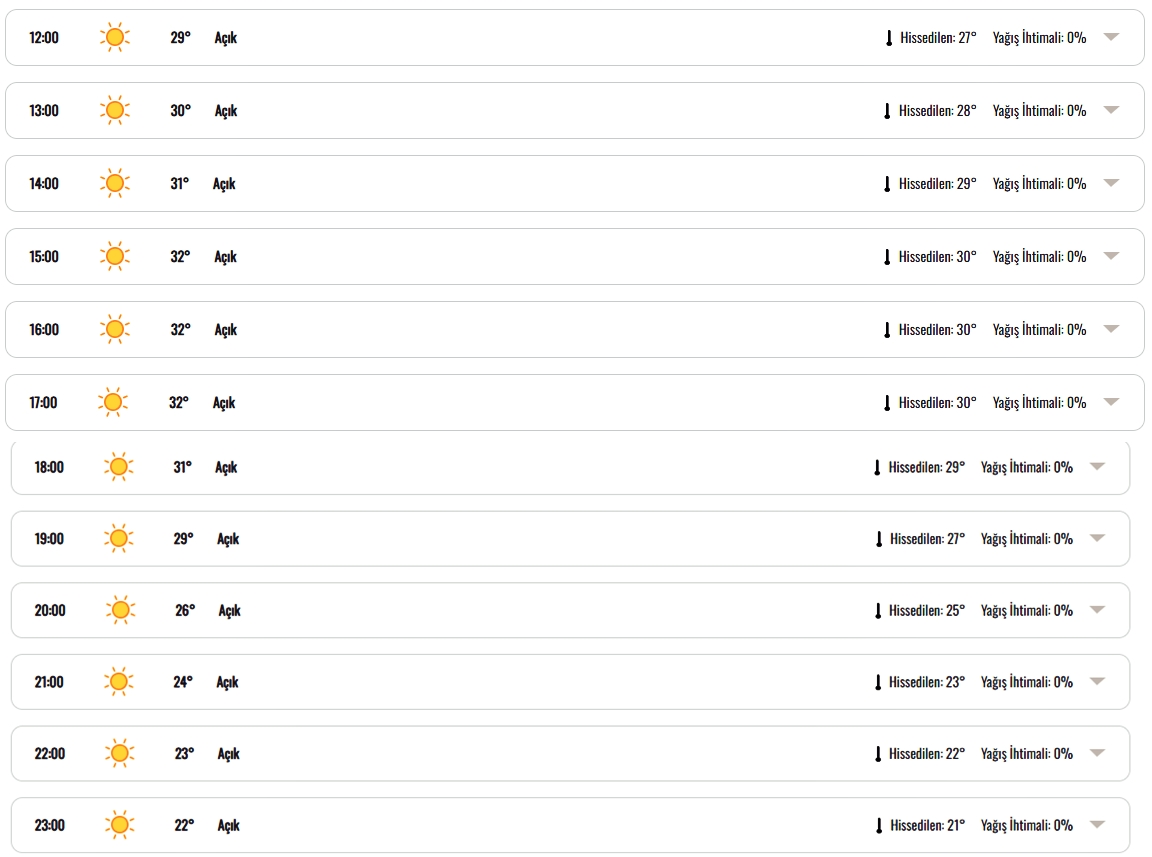Click the sun icon in 14:00 row

(115, 183)
